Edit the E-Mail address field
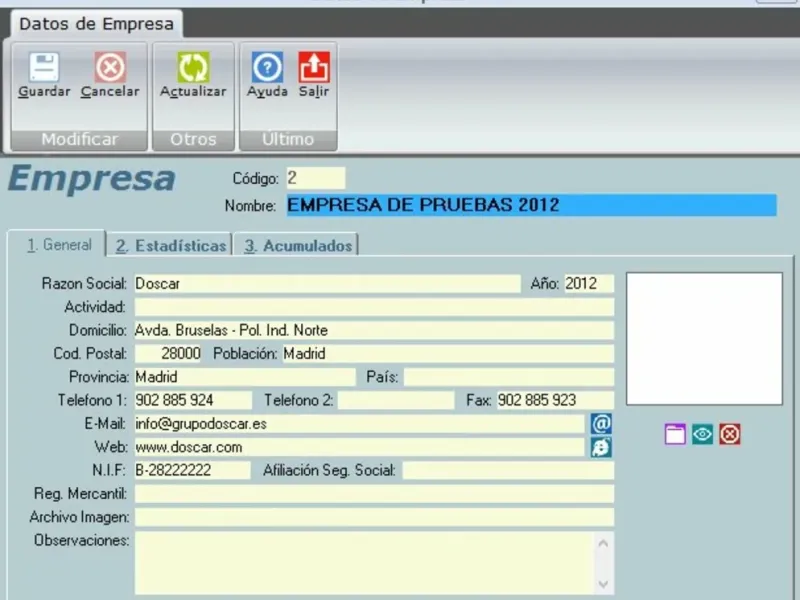The width and height of the screenshot is (800, 600). (359, 423)
